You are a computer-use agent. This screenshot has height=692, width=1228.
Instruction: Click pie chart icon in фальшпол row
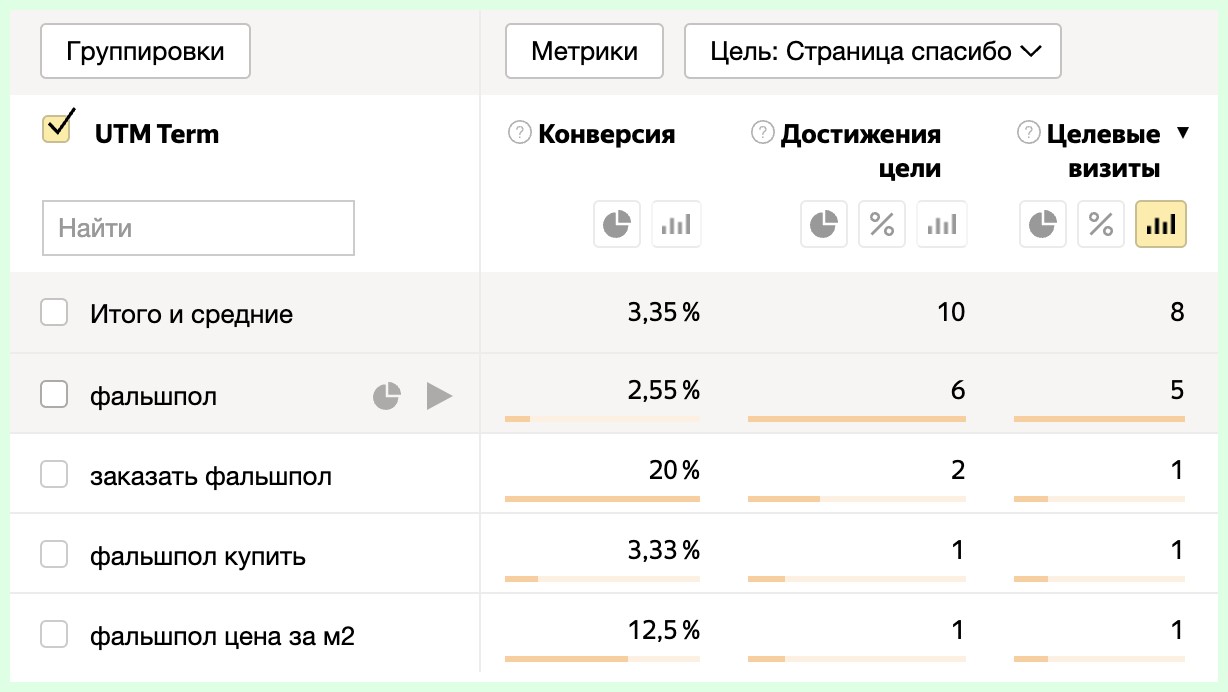(x=387, y=396)
